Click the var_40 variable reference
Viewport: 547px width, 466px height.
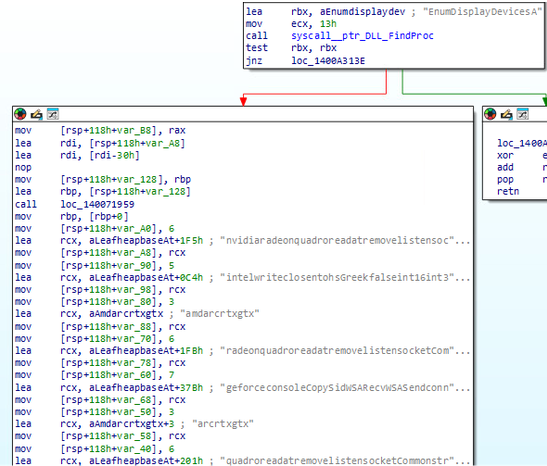pos(137,449)
